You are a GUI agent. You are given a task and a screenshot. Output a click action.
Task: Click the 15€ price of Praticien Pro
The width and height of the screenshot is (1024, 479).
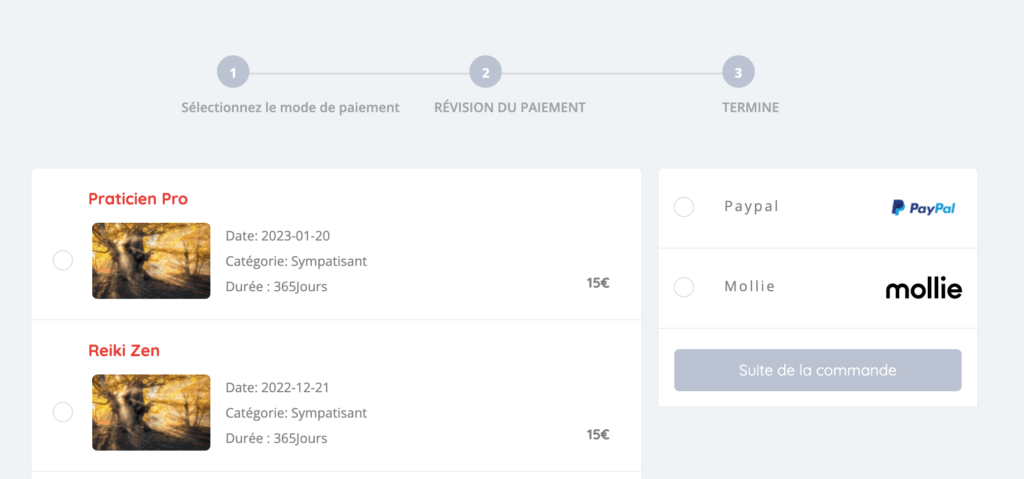point(598,283)
